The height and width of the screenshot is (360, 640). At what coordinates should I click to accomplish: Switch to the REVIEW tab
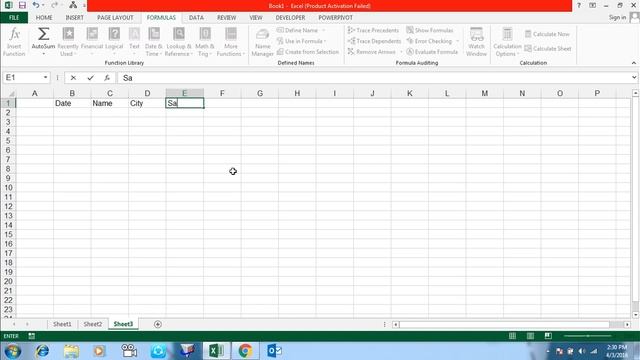(x=227, y=18)
